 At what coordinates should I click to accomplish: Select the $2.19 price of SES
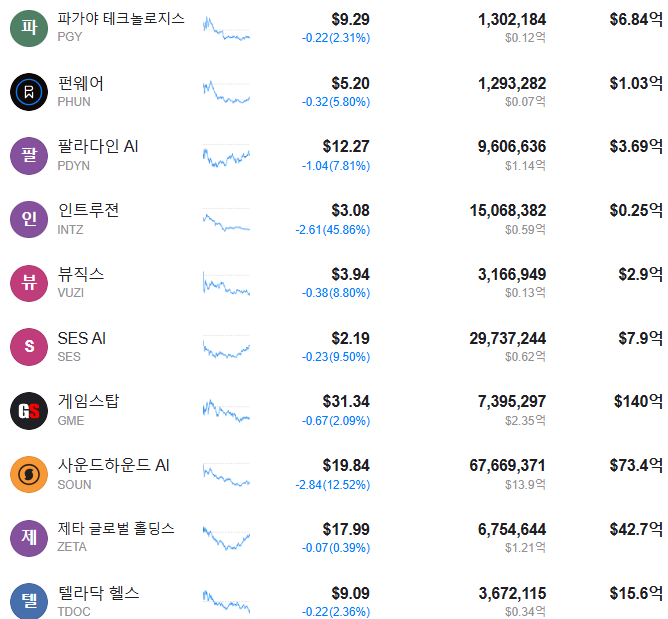click(351, 338)
